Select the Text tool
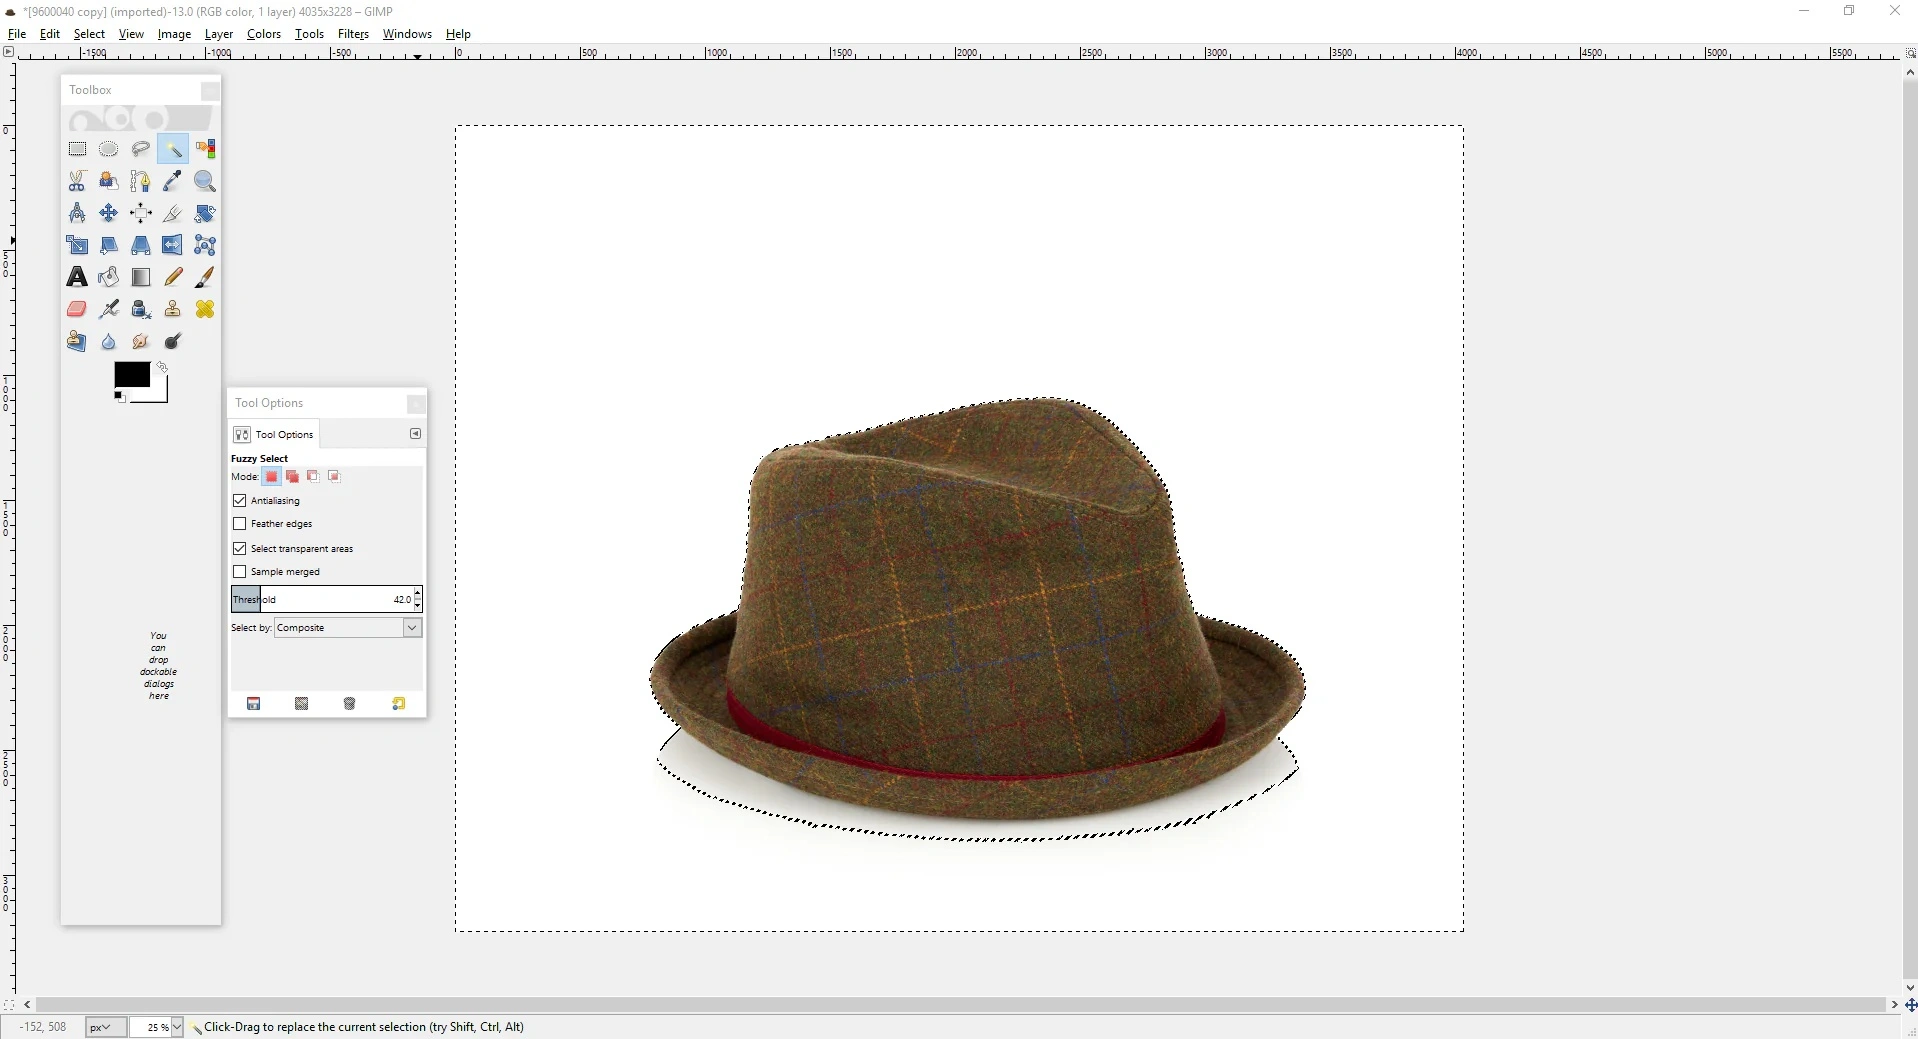Image resolution: width=1918 pixels, height=1039 pixels. (x=76, y=277)
